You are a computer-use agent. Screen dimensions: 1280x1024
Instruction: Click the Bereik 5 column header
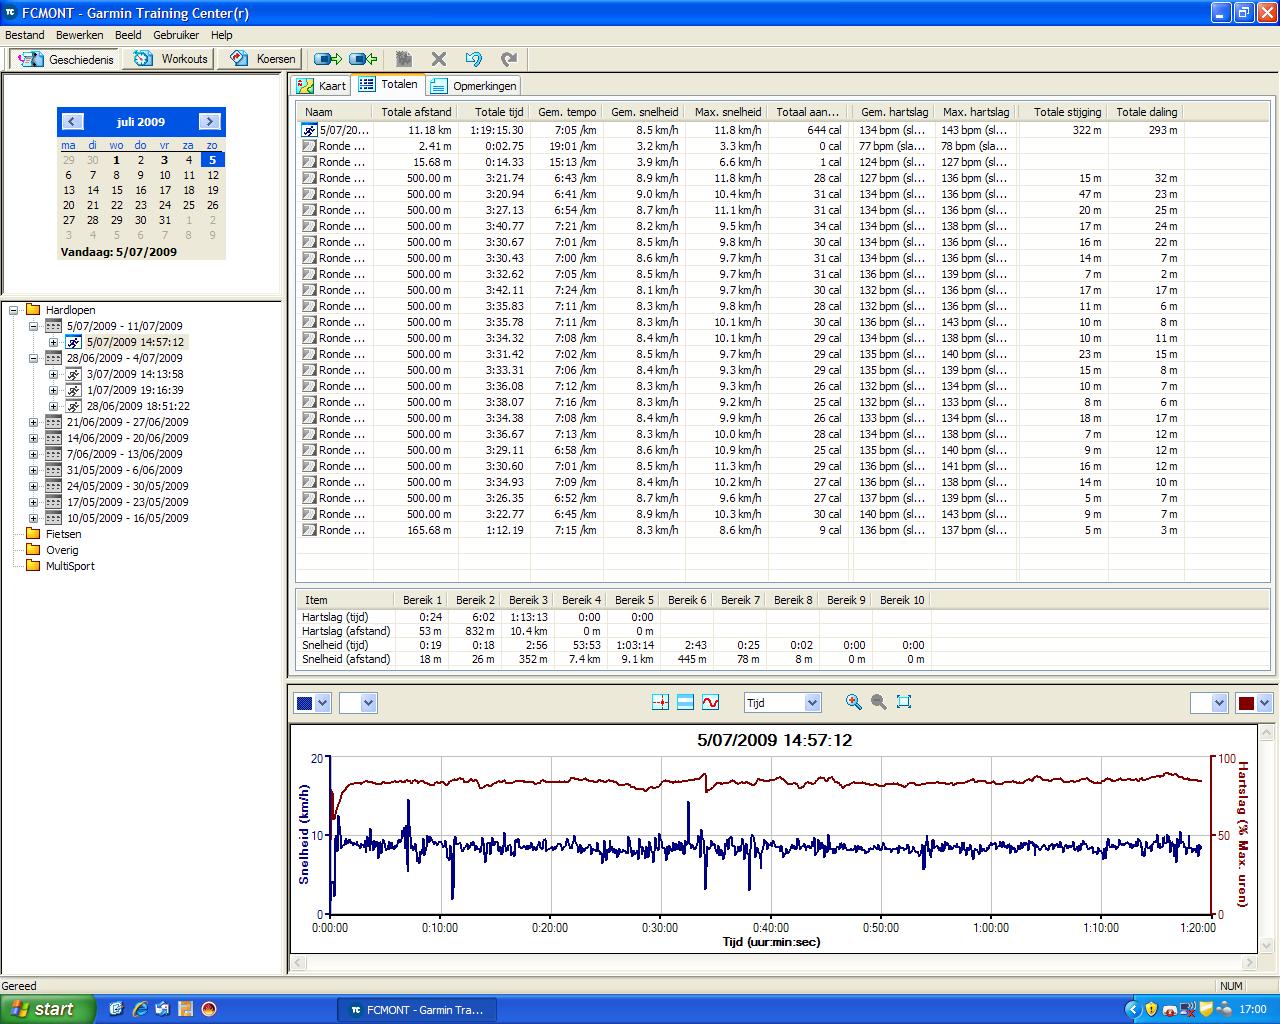[634, 600]
